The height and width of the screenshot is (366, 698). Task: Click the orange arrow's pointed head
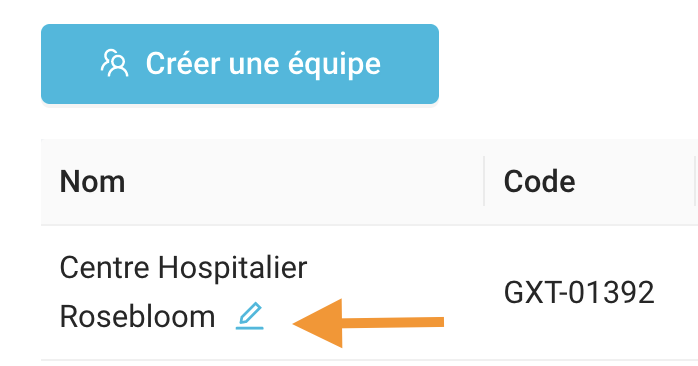pyautogui.click(x=317, y=323)
